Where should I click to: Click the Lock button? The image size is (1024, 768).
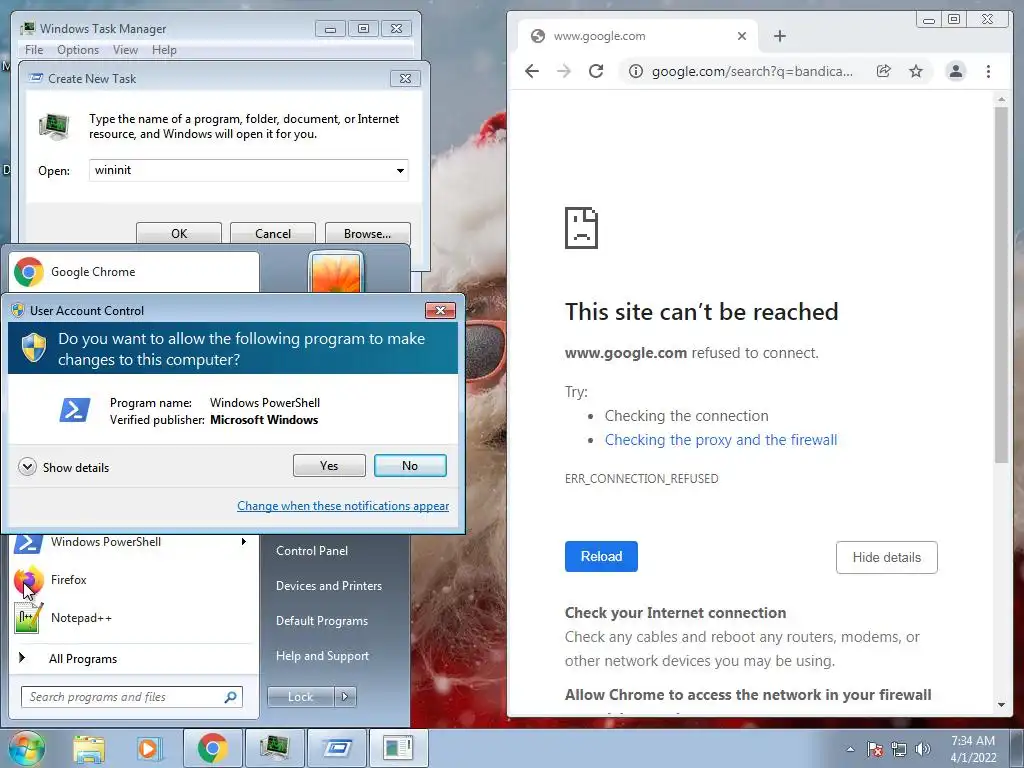coord(300,697)
